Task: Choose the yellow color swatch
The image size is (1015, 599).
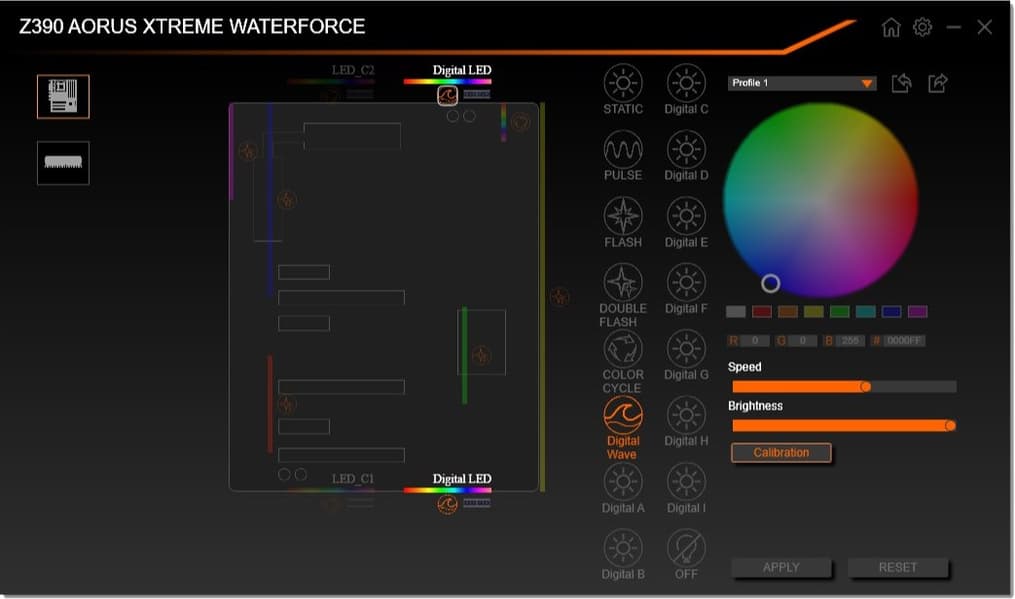Action: [x=814, y=311]
